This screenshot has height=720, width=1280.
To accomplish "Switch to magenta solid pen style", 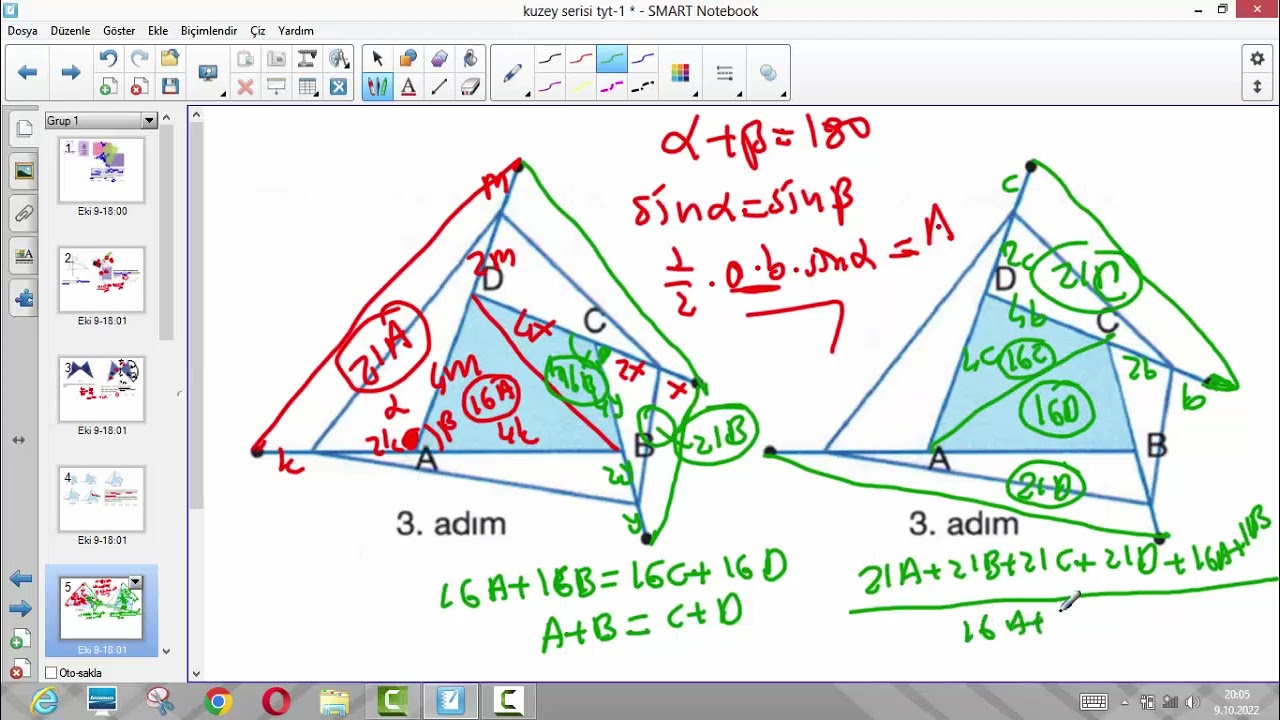I will 550,87.
